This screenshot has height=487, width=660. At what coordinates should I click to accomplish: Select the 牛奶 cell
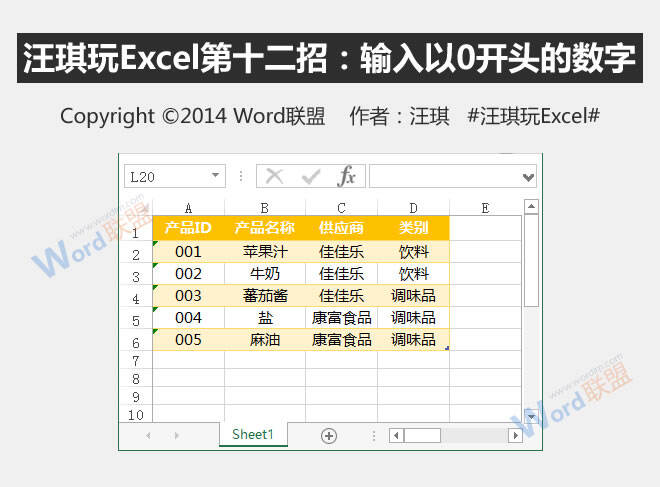[x=265, y=274]
